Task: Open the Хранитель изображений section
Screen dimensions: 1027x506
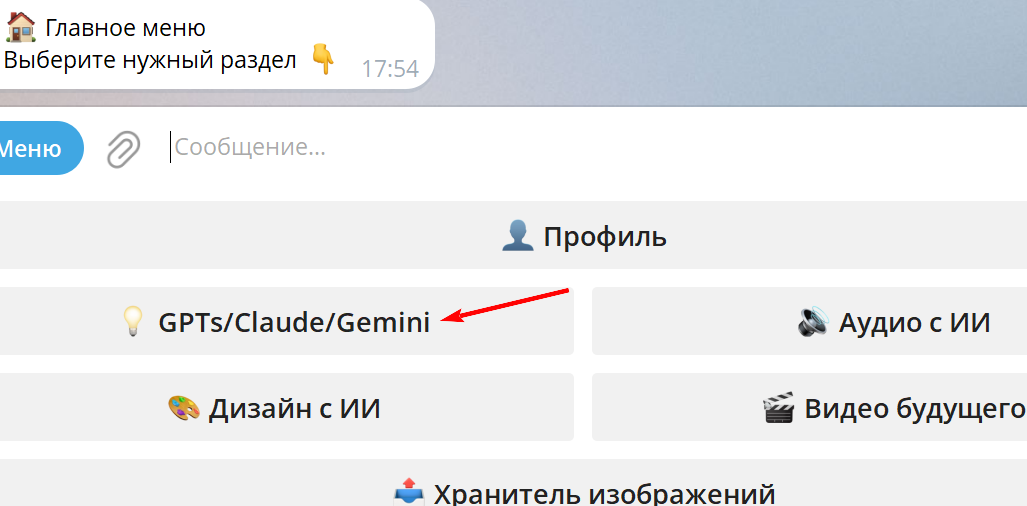Action: [x=514, y=482]
